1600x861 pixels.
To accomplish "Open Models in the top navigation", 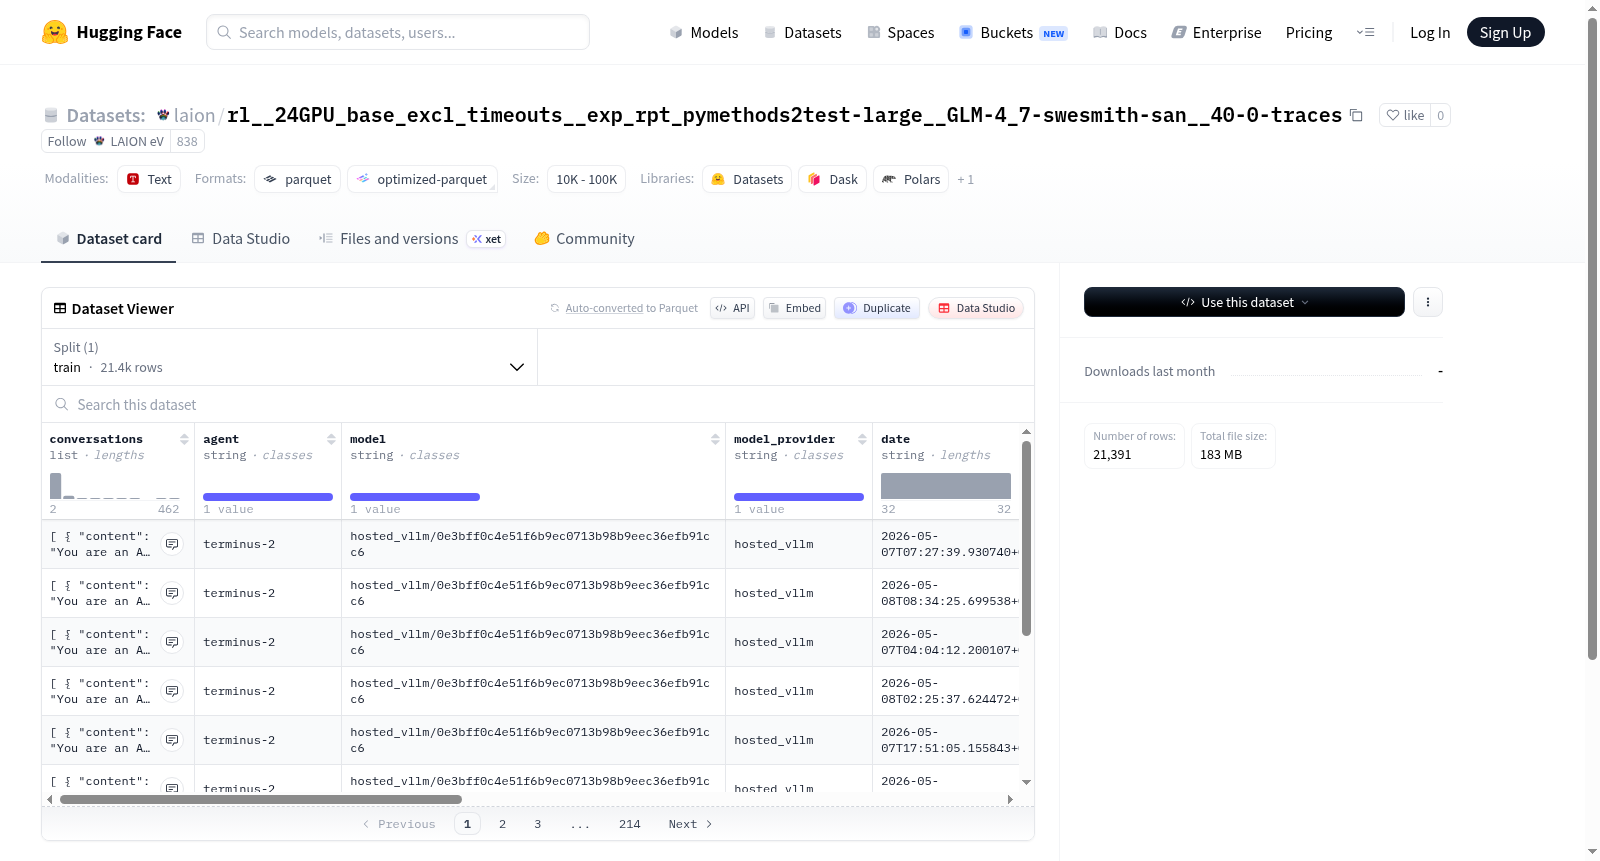I will (704, 33).
